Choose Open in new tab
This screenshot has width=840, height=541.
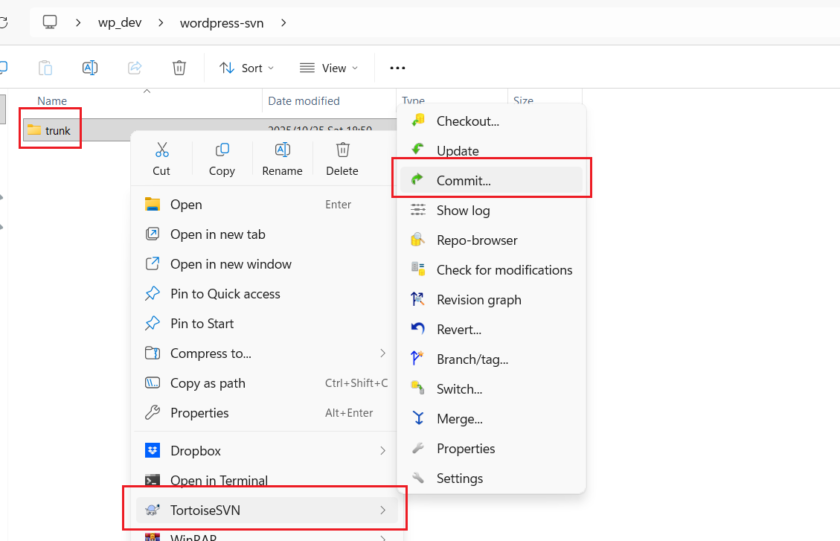point(266,234)
